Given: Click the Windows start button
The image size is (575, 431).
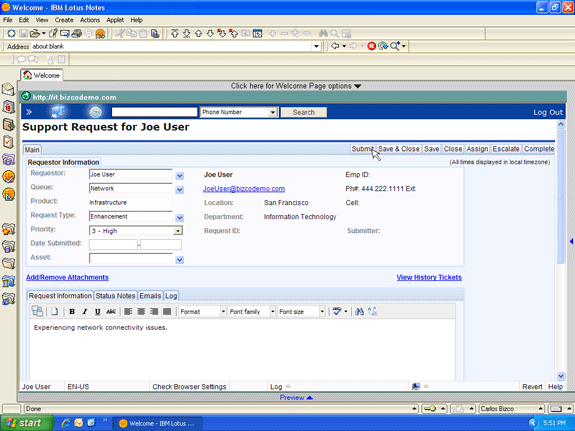Looking at the screenshot, I should click(x=26, y=423).
